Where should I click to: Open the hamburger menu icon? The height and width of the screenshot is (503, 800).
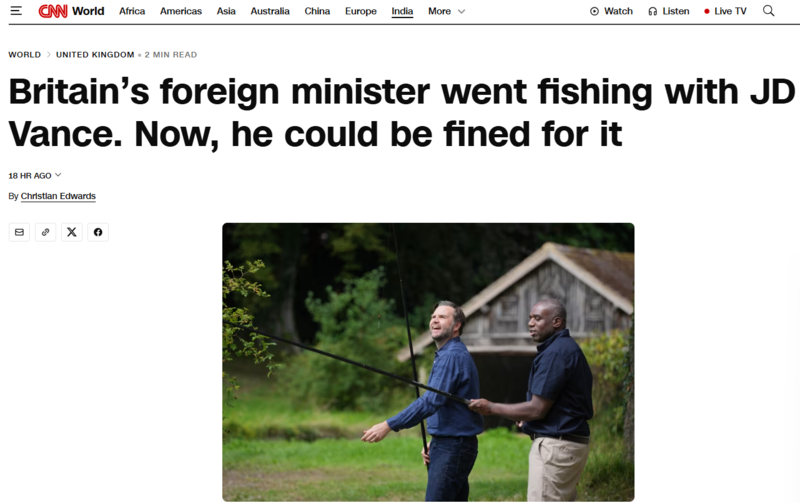pyautogui.click(x=16, y=11)
